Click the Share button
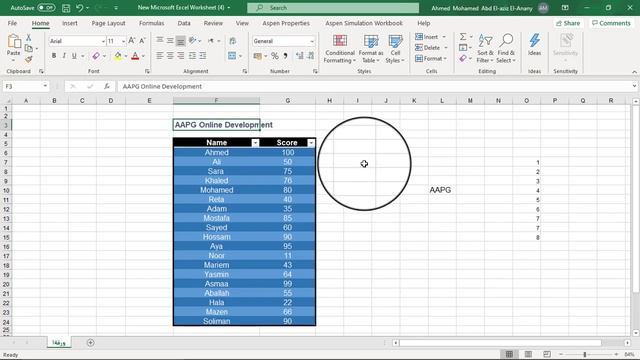Image resolution: width=640 pixels, height=360 pixels. point(568,23)
